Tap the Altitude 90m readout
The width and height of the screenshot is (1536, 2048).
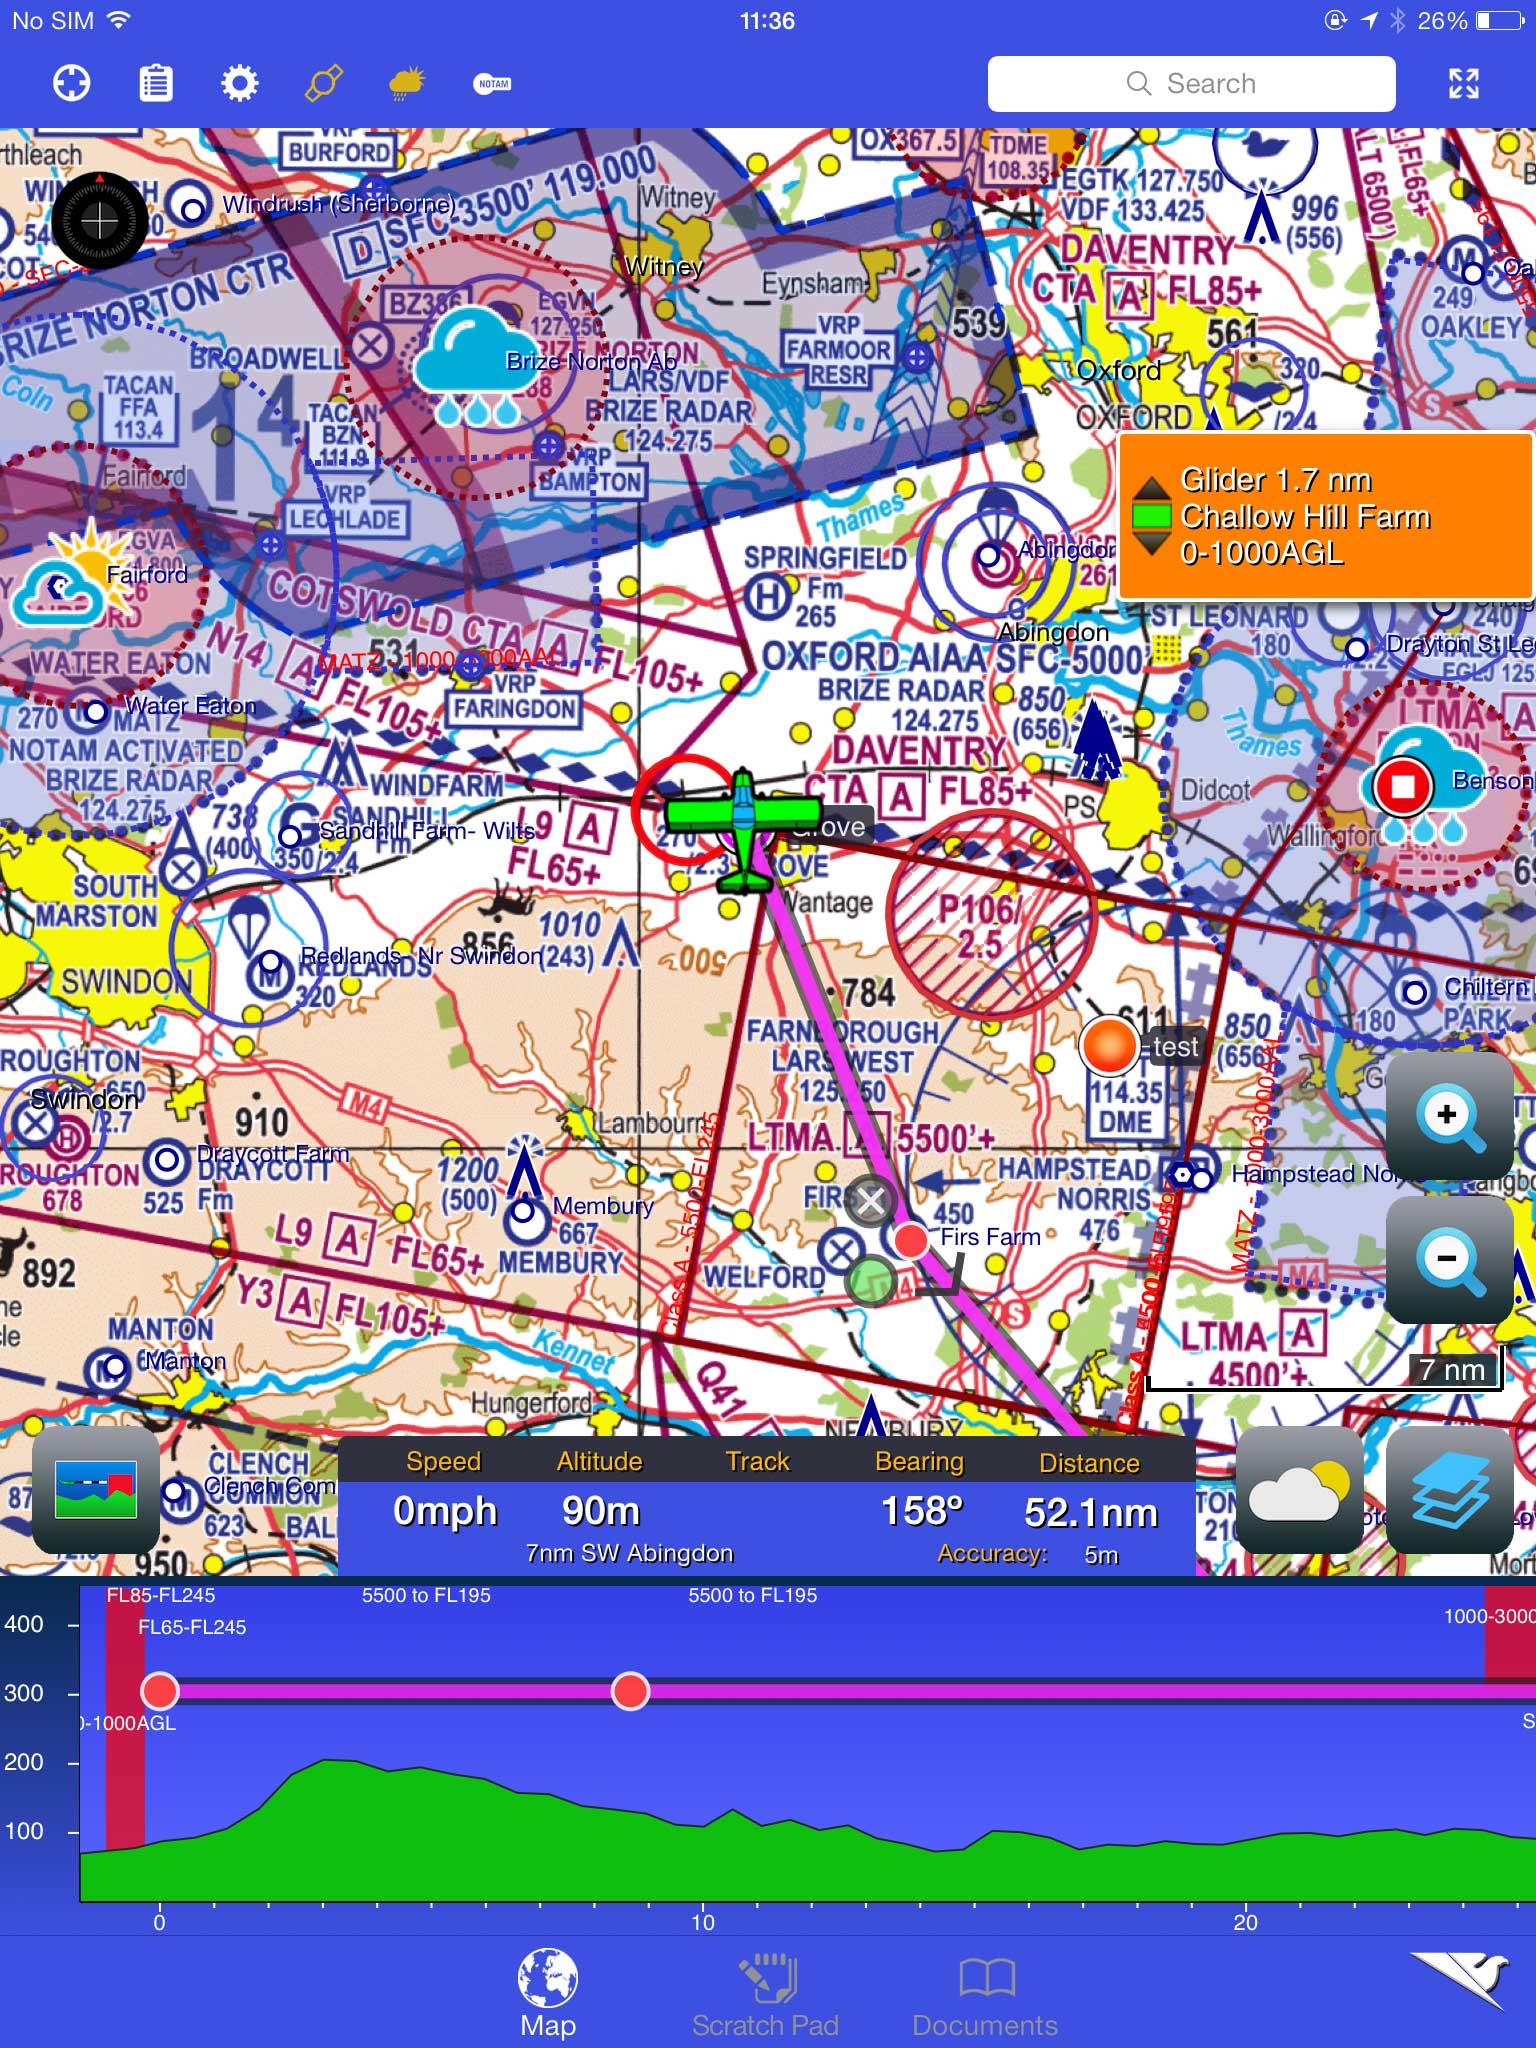point(600,1511)
